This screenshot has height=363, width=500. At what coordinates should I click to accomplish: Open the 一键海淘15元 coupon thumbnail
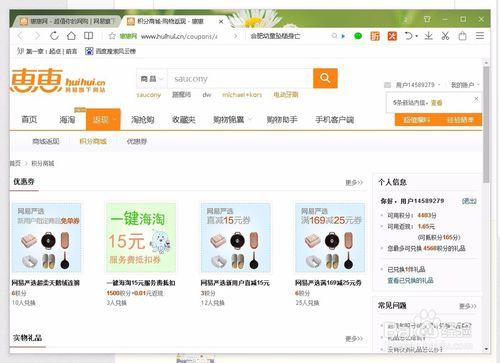pyautogui.click(x=140, y=237)
